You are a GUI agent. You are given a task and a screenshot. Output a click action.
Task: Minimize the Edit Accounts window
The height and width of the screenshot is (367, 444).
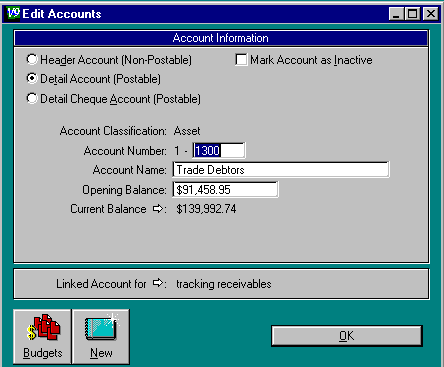tap(396, 14)
